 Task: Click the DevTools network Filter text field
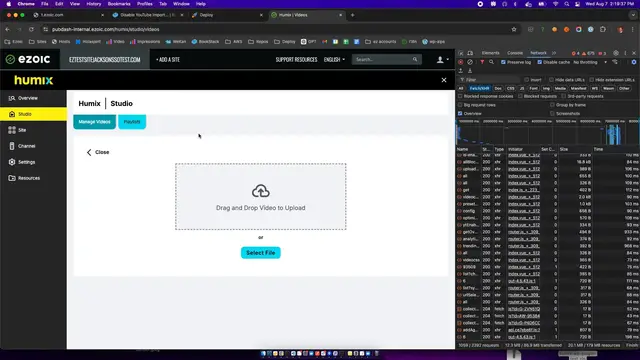tap(489, 80)
